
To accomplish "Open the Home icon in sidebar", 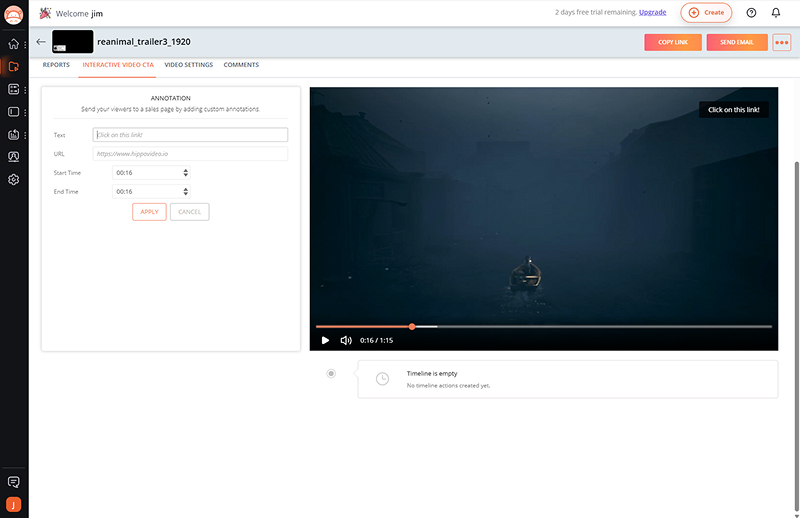I will coord(14,44).
